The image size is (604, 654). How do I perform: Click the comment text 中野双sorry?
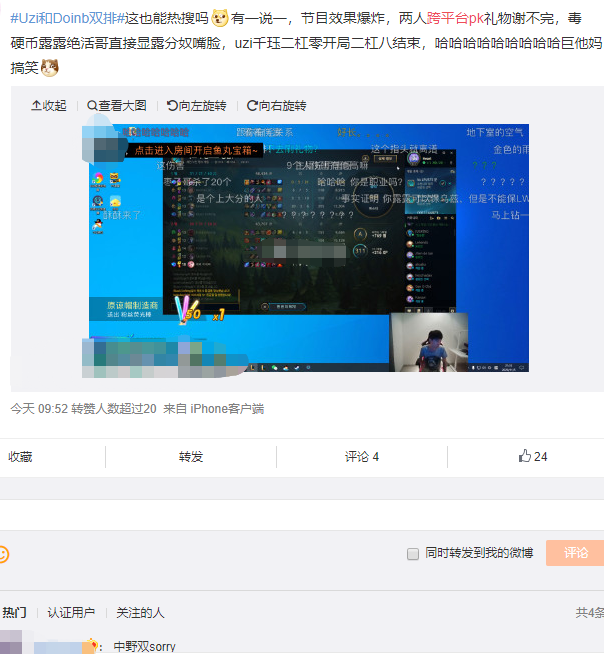[x=144, y=647]
